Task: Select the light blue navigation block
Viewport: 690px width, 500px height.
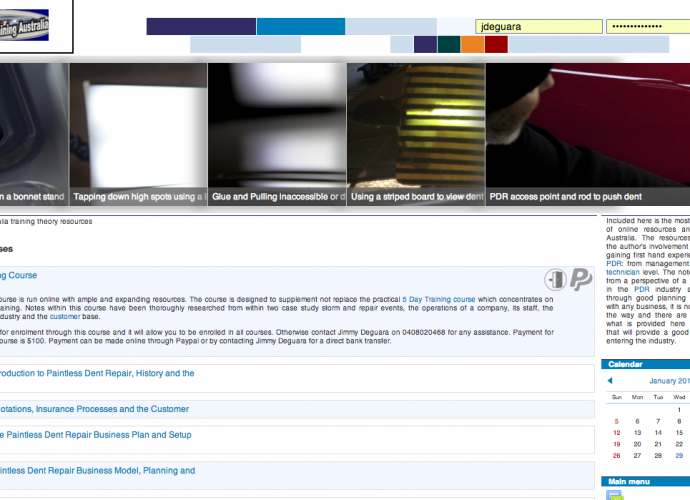Action: 391,26
